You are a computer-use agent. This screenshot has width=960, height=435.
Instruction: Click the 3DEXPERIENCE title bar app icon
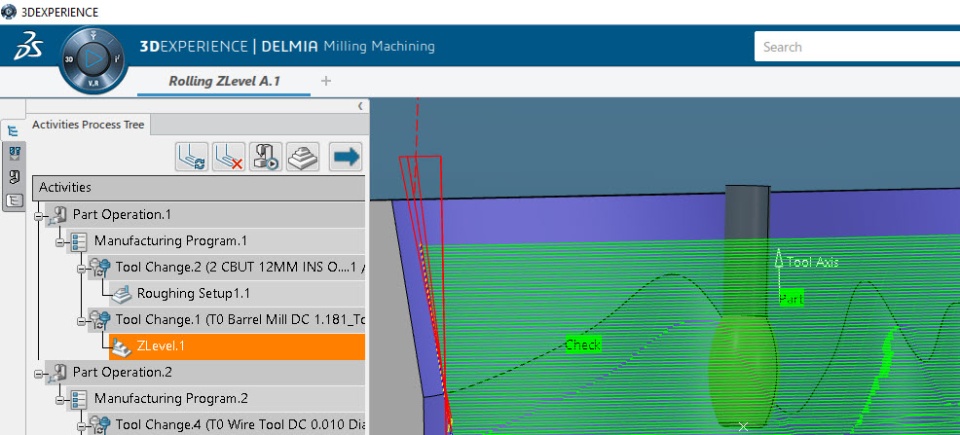[x=9, y=12]
